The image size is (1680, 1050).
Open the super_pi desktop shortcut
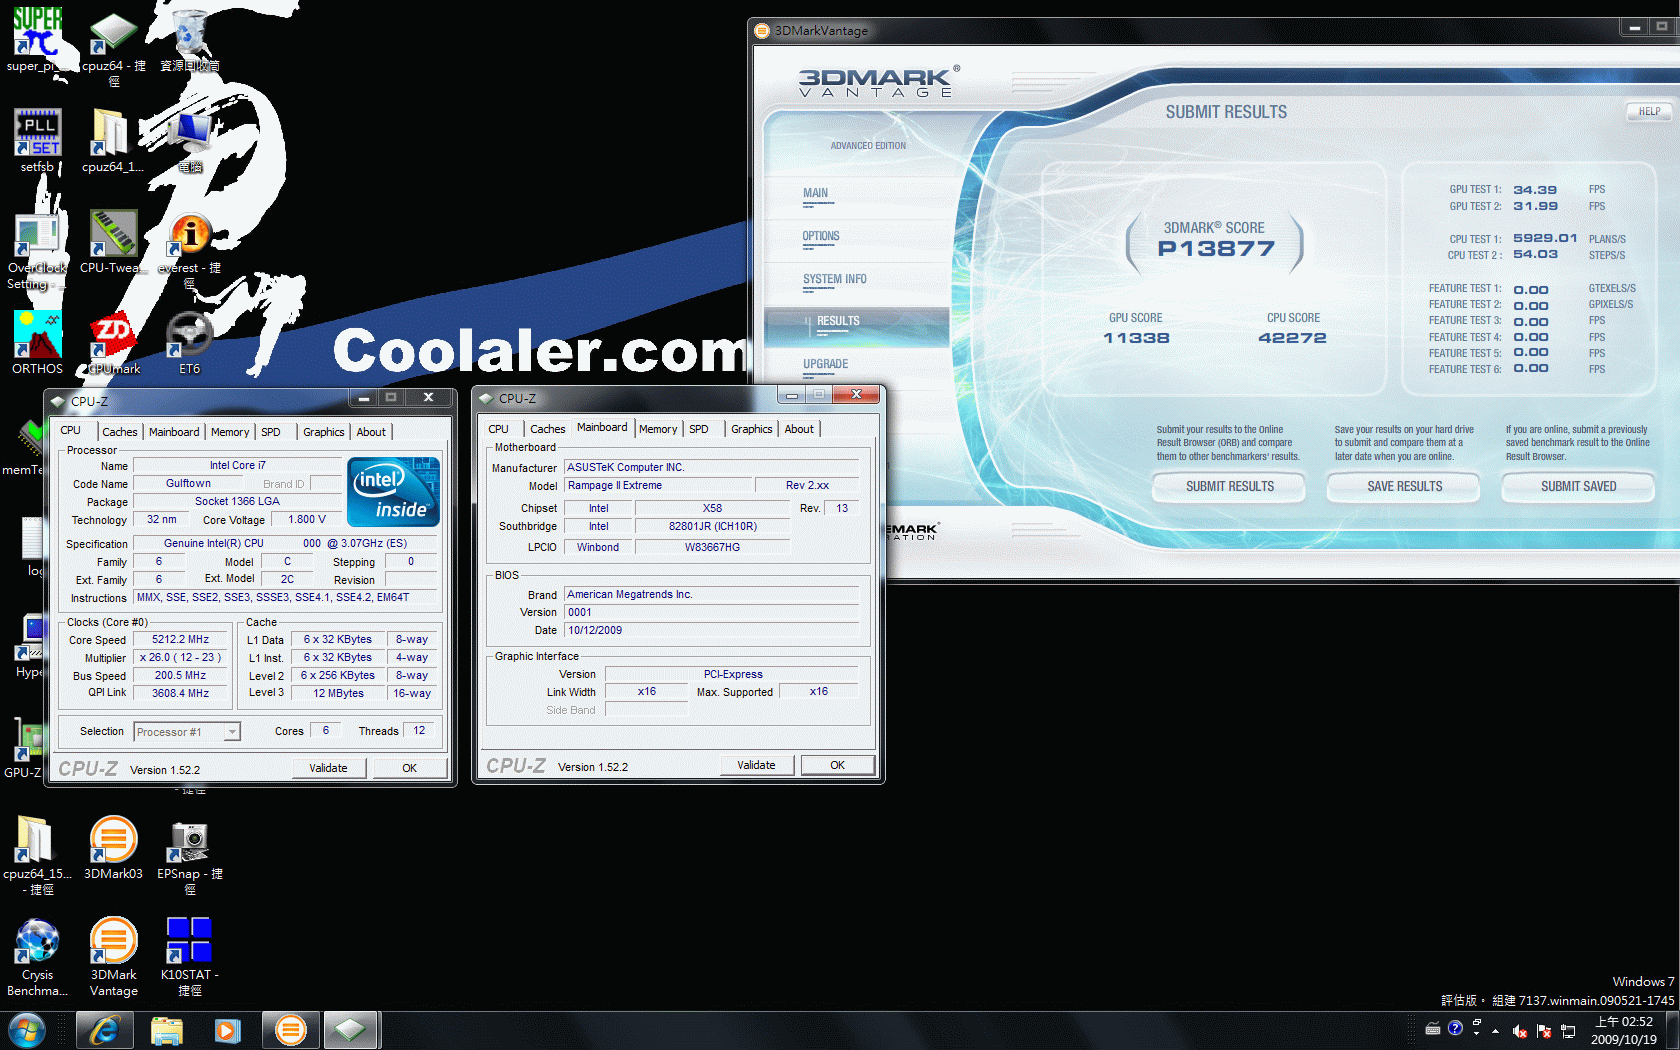click(37, 40)
